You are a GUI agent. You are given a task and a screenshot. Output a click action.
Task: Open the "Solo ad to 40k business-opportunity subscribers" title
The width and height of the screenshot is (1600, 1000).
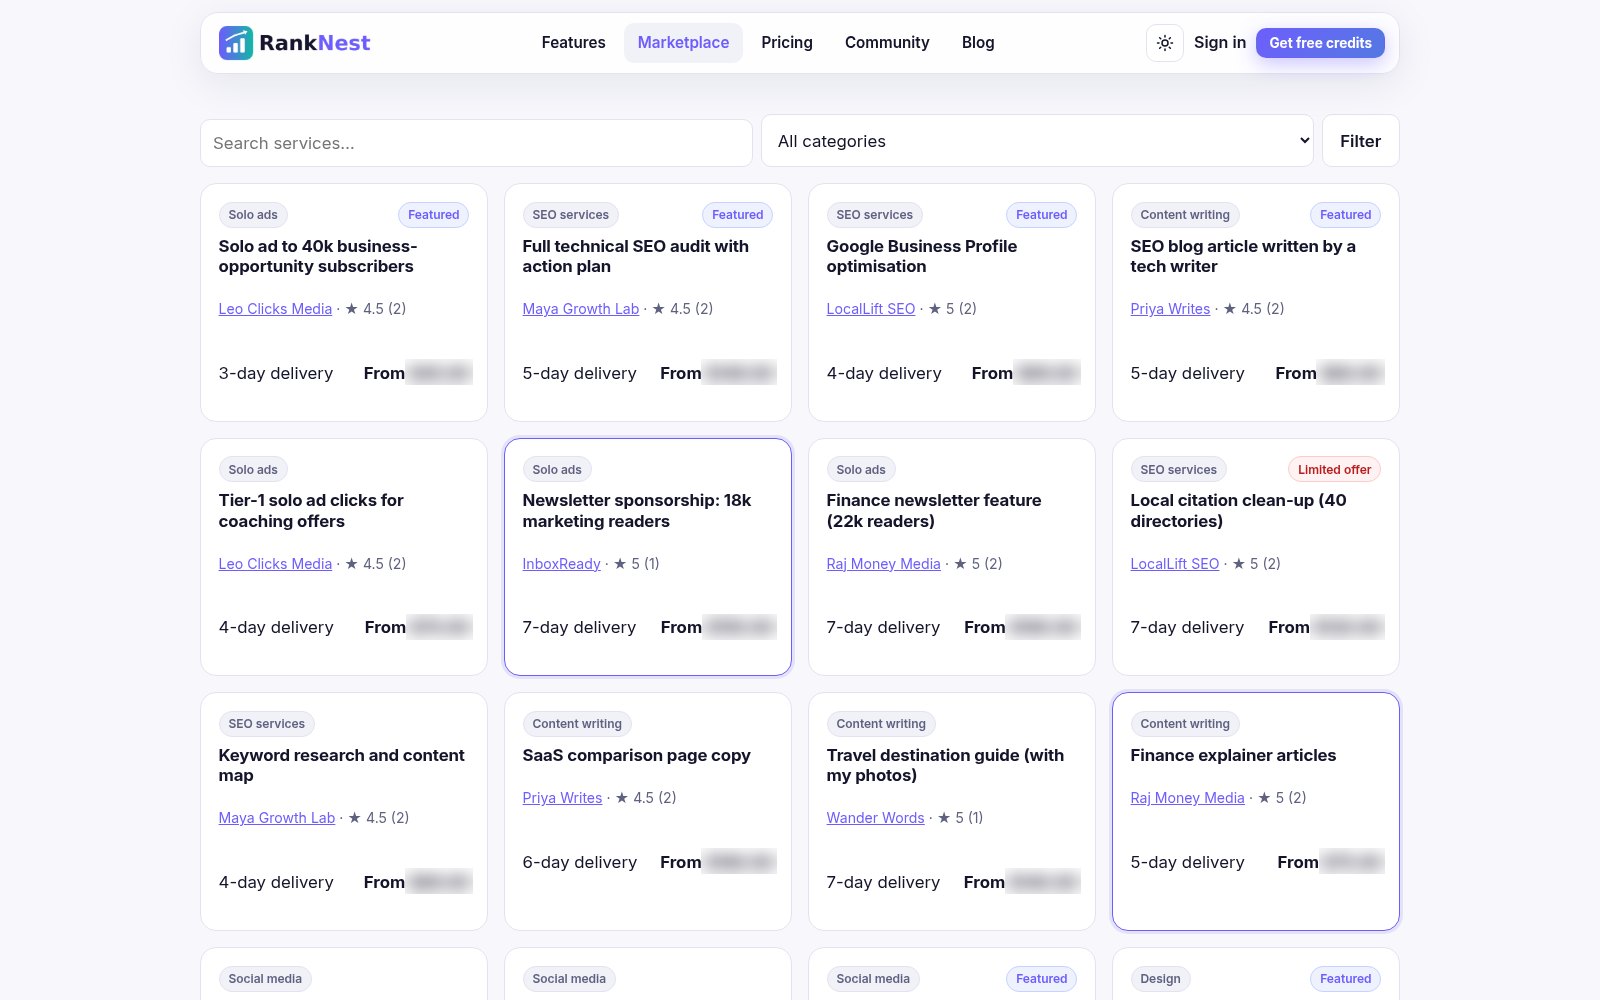tap(318, 256)
